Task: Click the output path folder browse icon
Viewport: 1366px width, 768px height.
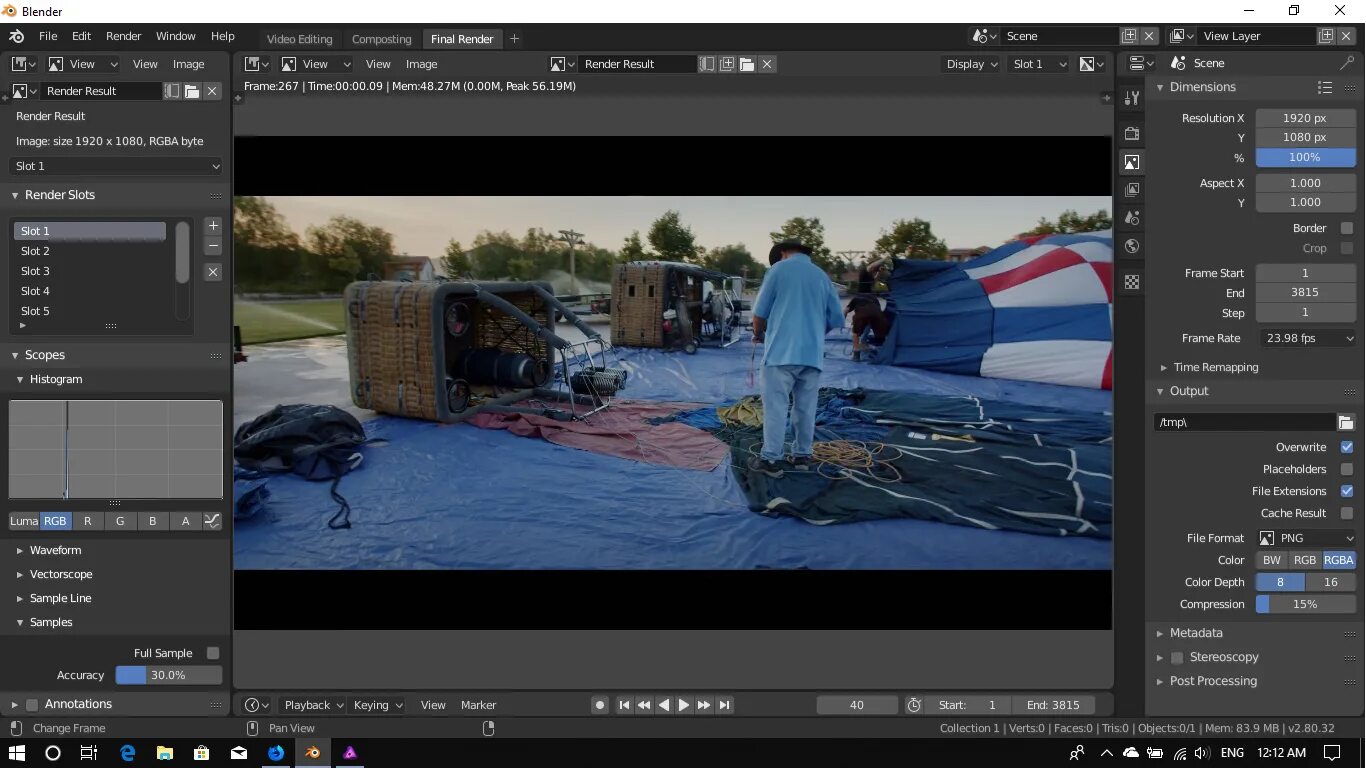Action: point(1346,422)
